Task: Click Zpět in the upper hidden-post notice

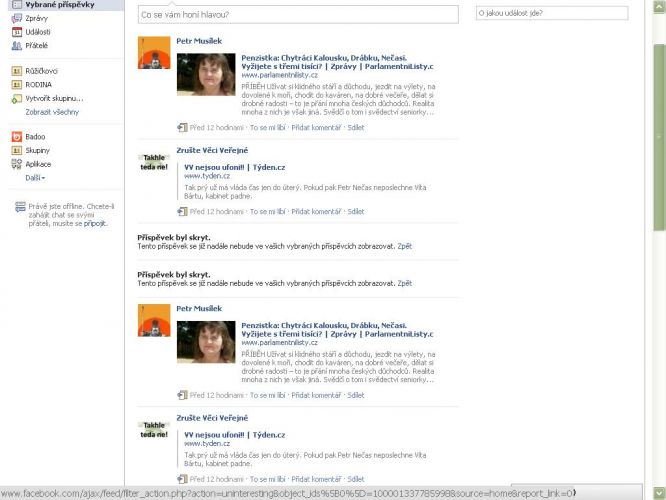Action: click(405, 246)
